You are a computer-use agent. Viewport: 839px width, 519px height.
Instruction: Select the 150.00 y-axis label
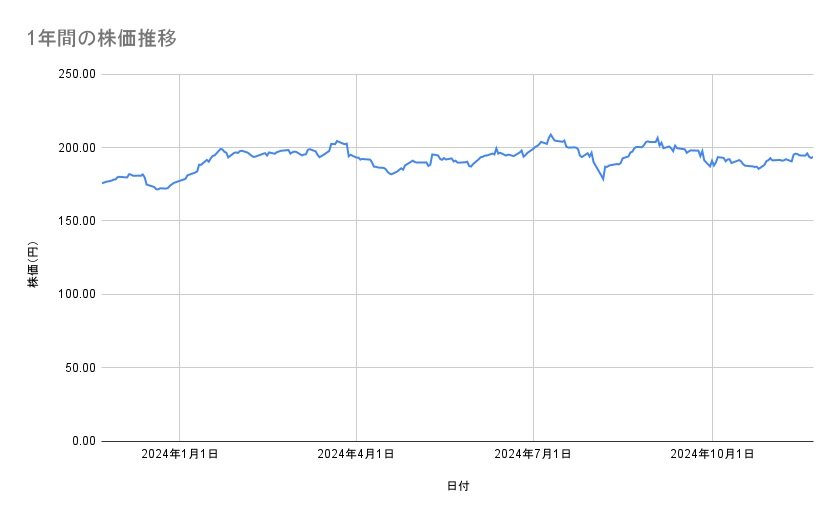pyautogui.click(x=76, y=221)
